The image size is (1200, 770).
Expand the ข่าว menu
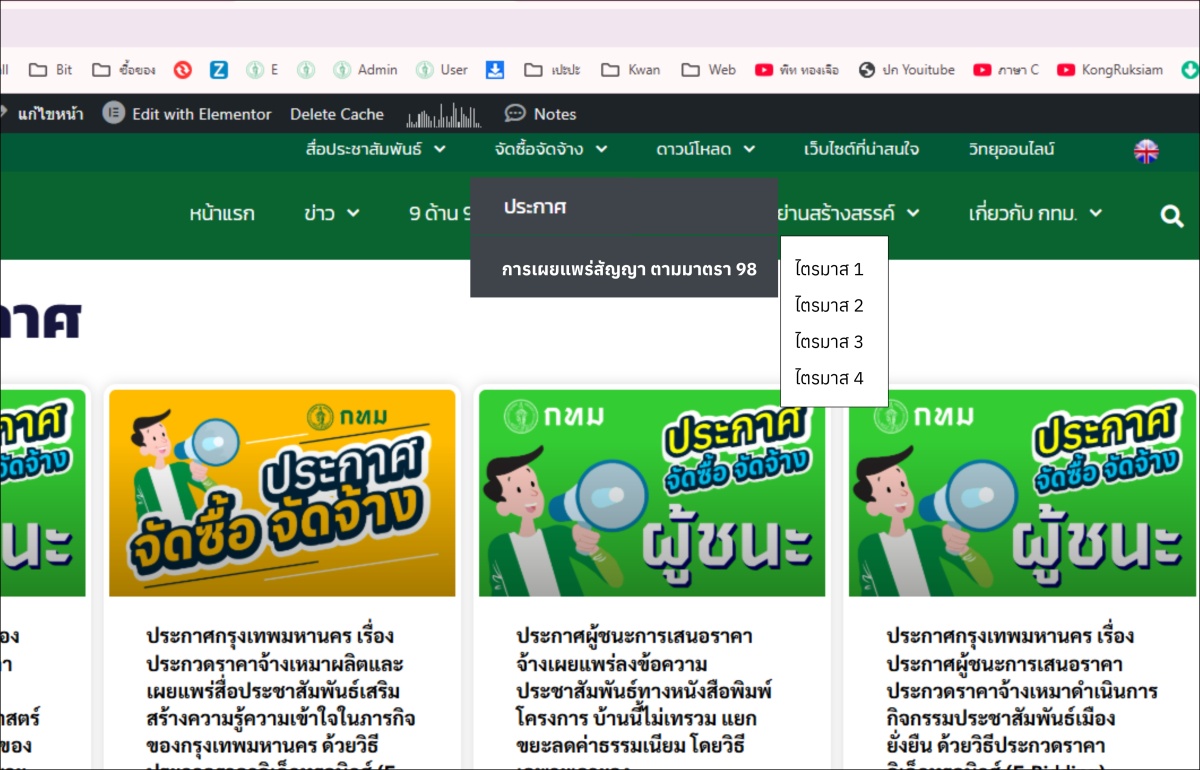pyautogui.click(x=332, y=213)
